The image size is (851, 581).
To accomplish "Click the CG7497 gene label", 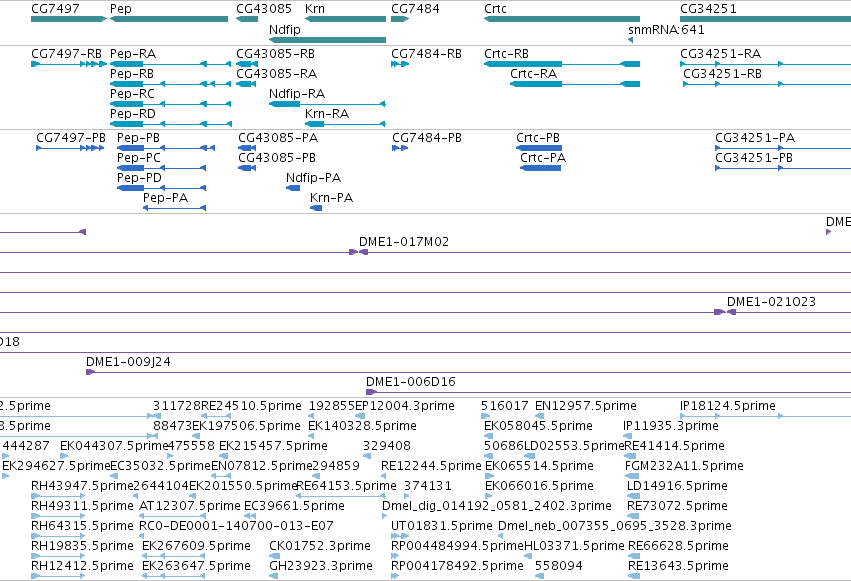I will point(55,9).
